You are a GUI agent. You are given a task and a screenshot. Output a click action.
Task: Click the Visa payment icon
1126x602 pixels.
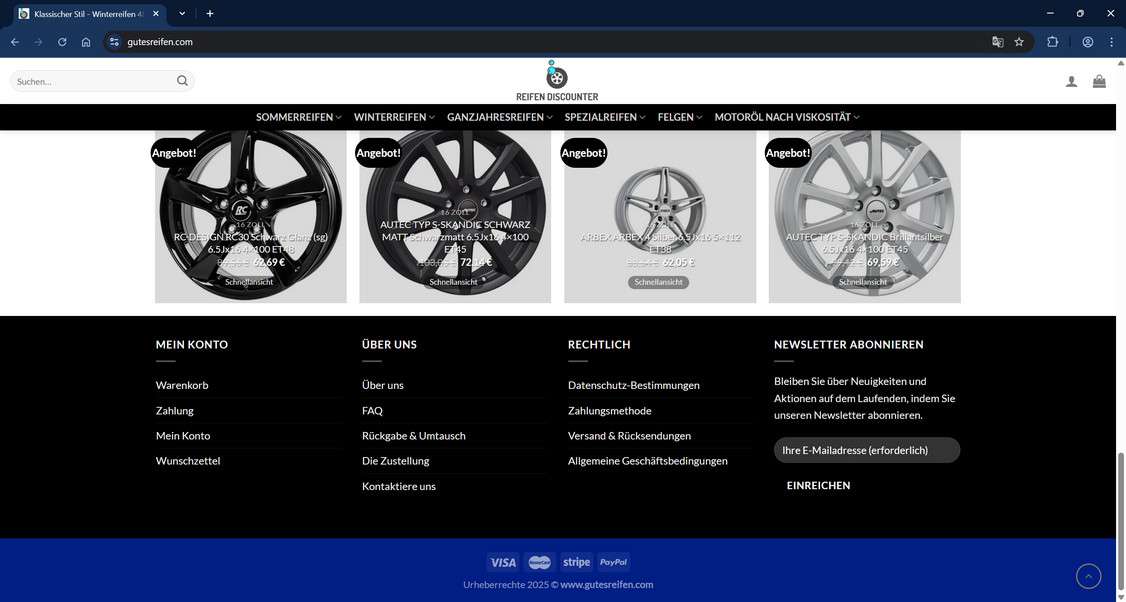(x=503, y=562)
